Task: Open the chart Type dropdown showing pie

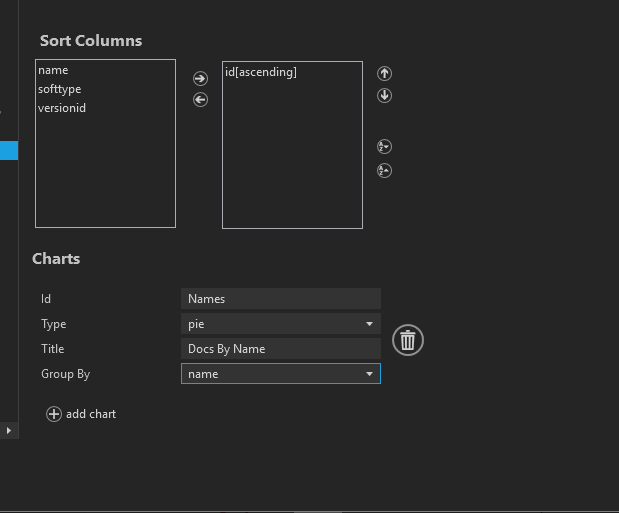Action: (281, 324)
